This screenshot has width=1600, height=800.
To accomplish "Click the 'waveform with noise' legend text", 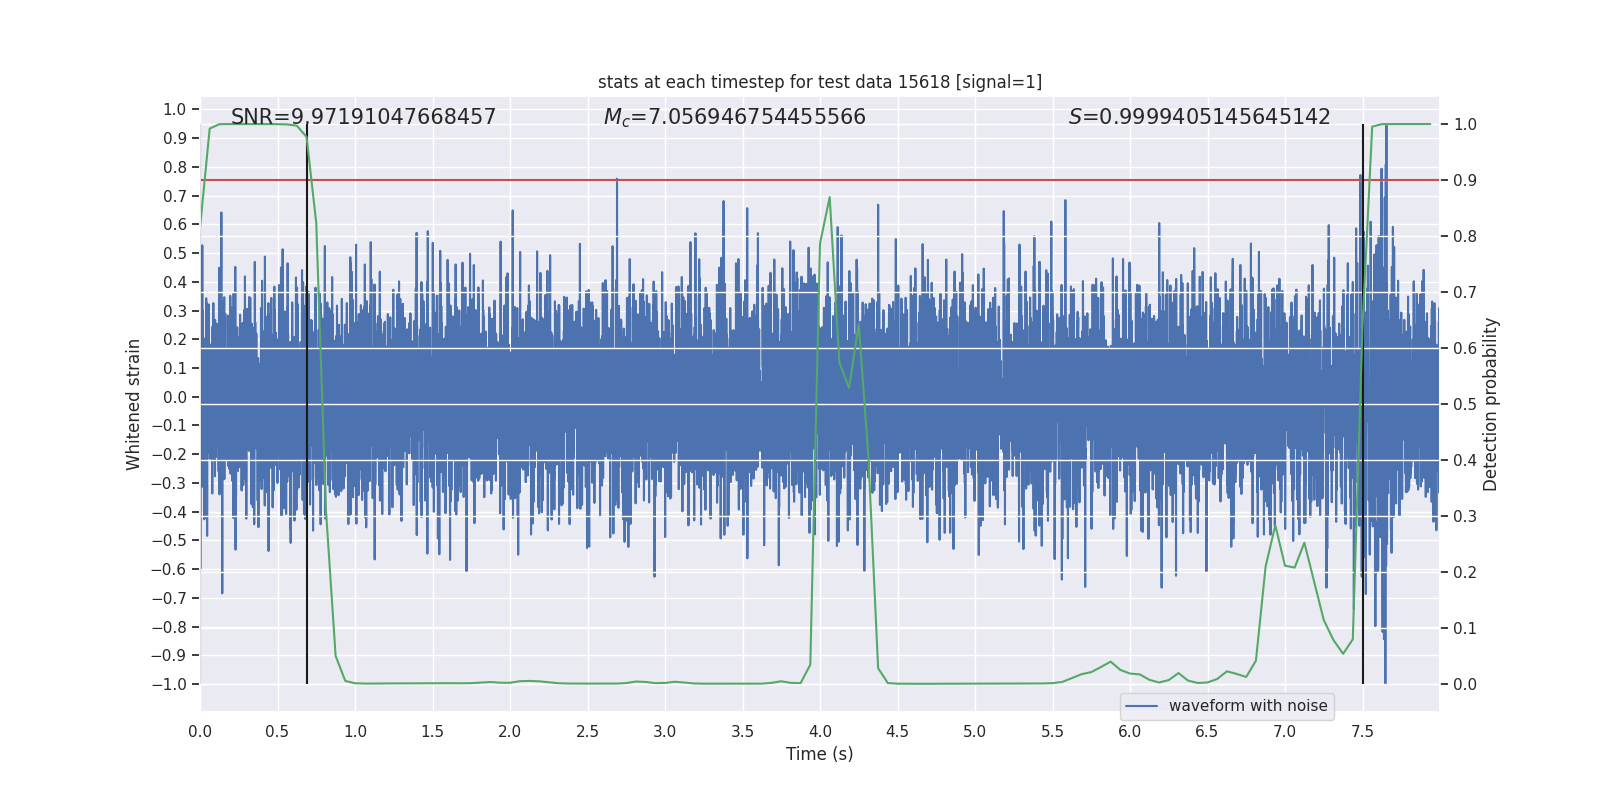I will click(x=1248, y=706).
